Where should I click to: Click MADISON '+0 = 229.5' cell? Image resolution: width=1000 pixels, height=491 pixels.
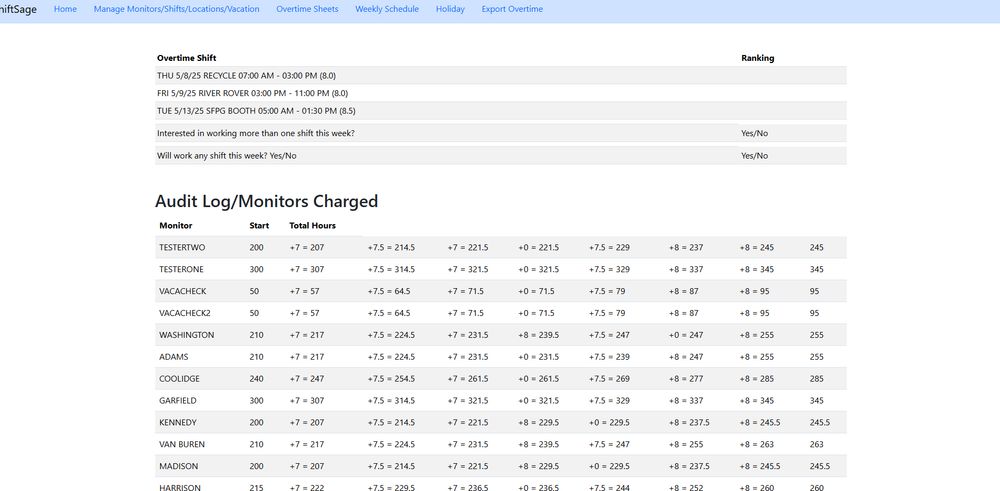click(x=609, y=466)
